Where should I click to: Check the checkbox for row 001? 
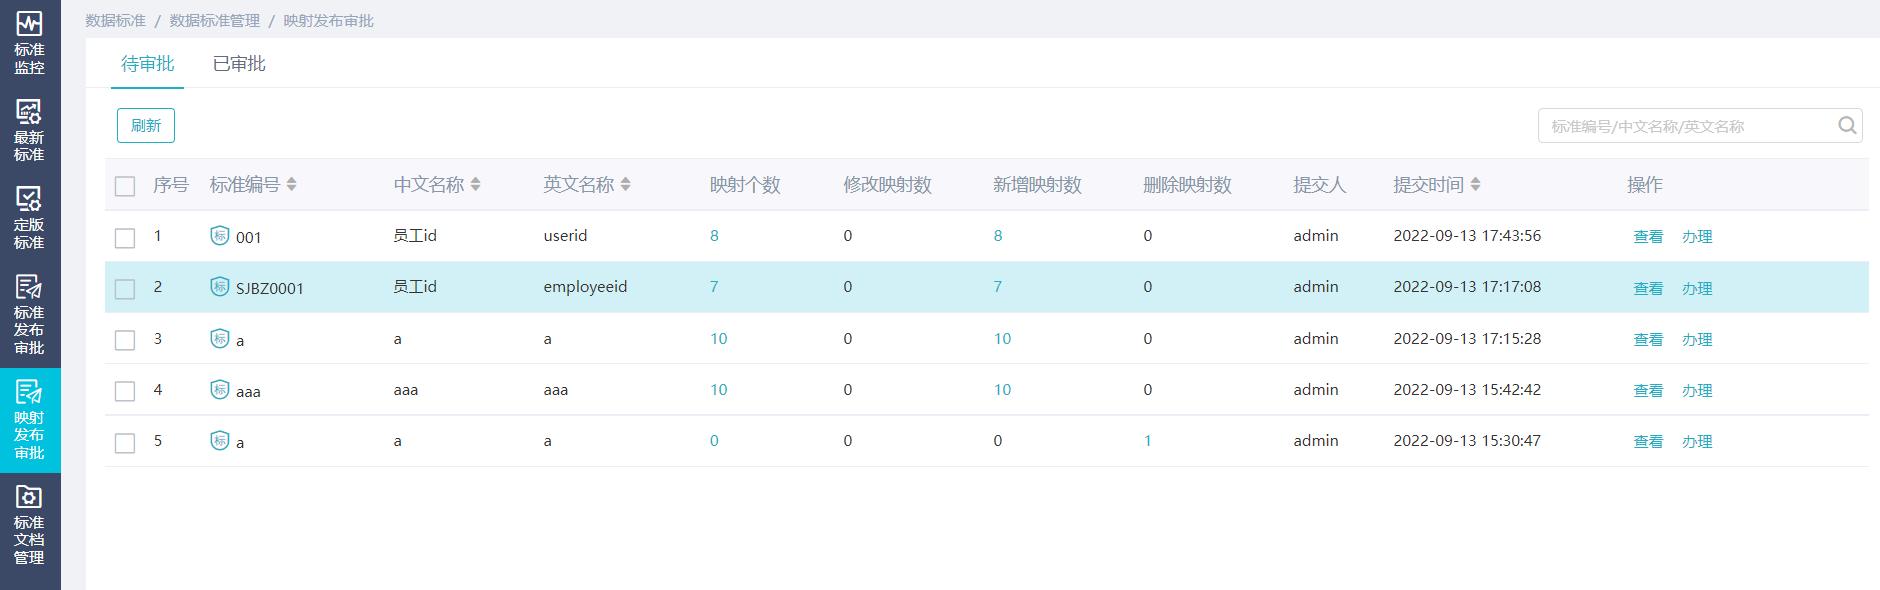[x=125, y=238]
